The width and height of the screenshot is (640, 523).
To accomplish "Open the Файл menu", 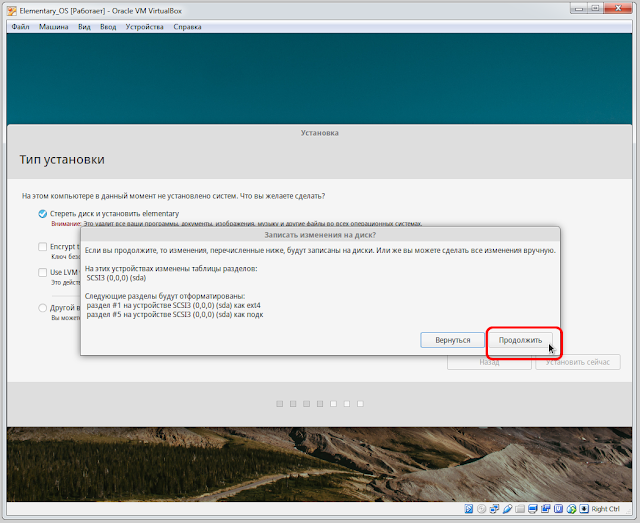I will point(20,27).
